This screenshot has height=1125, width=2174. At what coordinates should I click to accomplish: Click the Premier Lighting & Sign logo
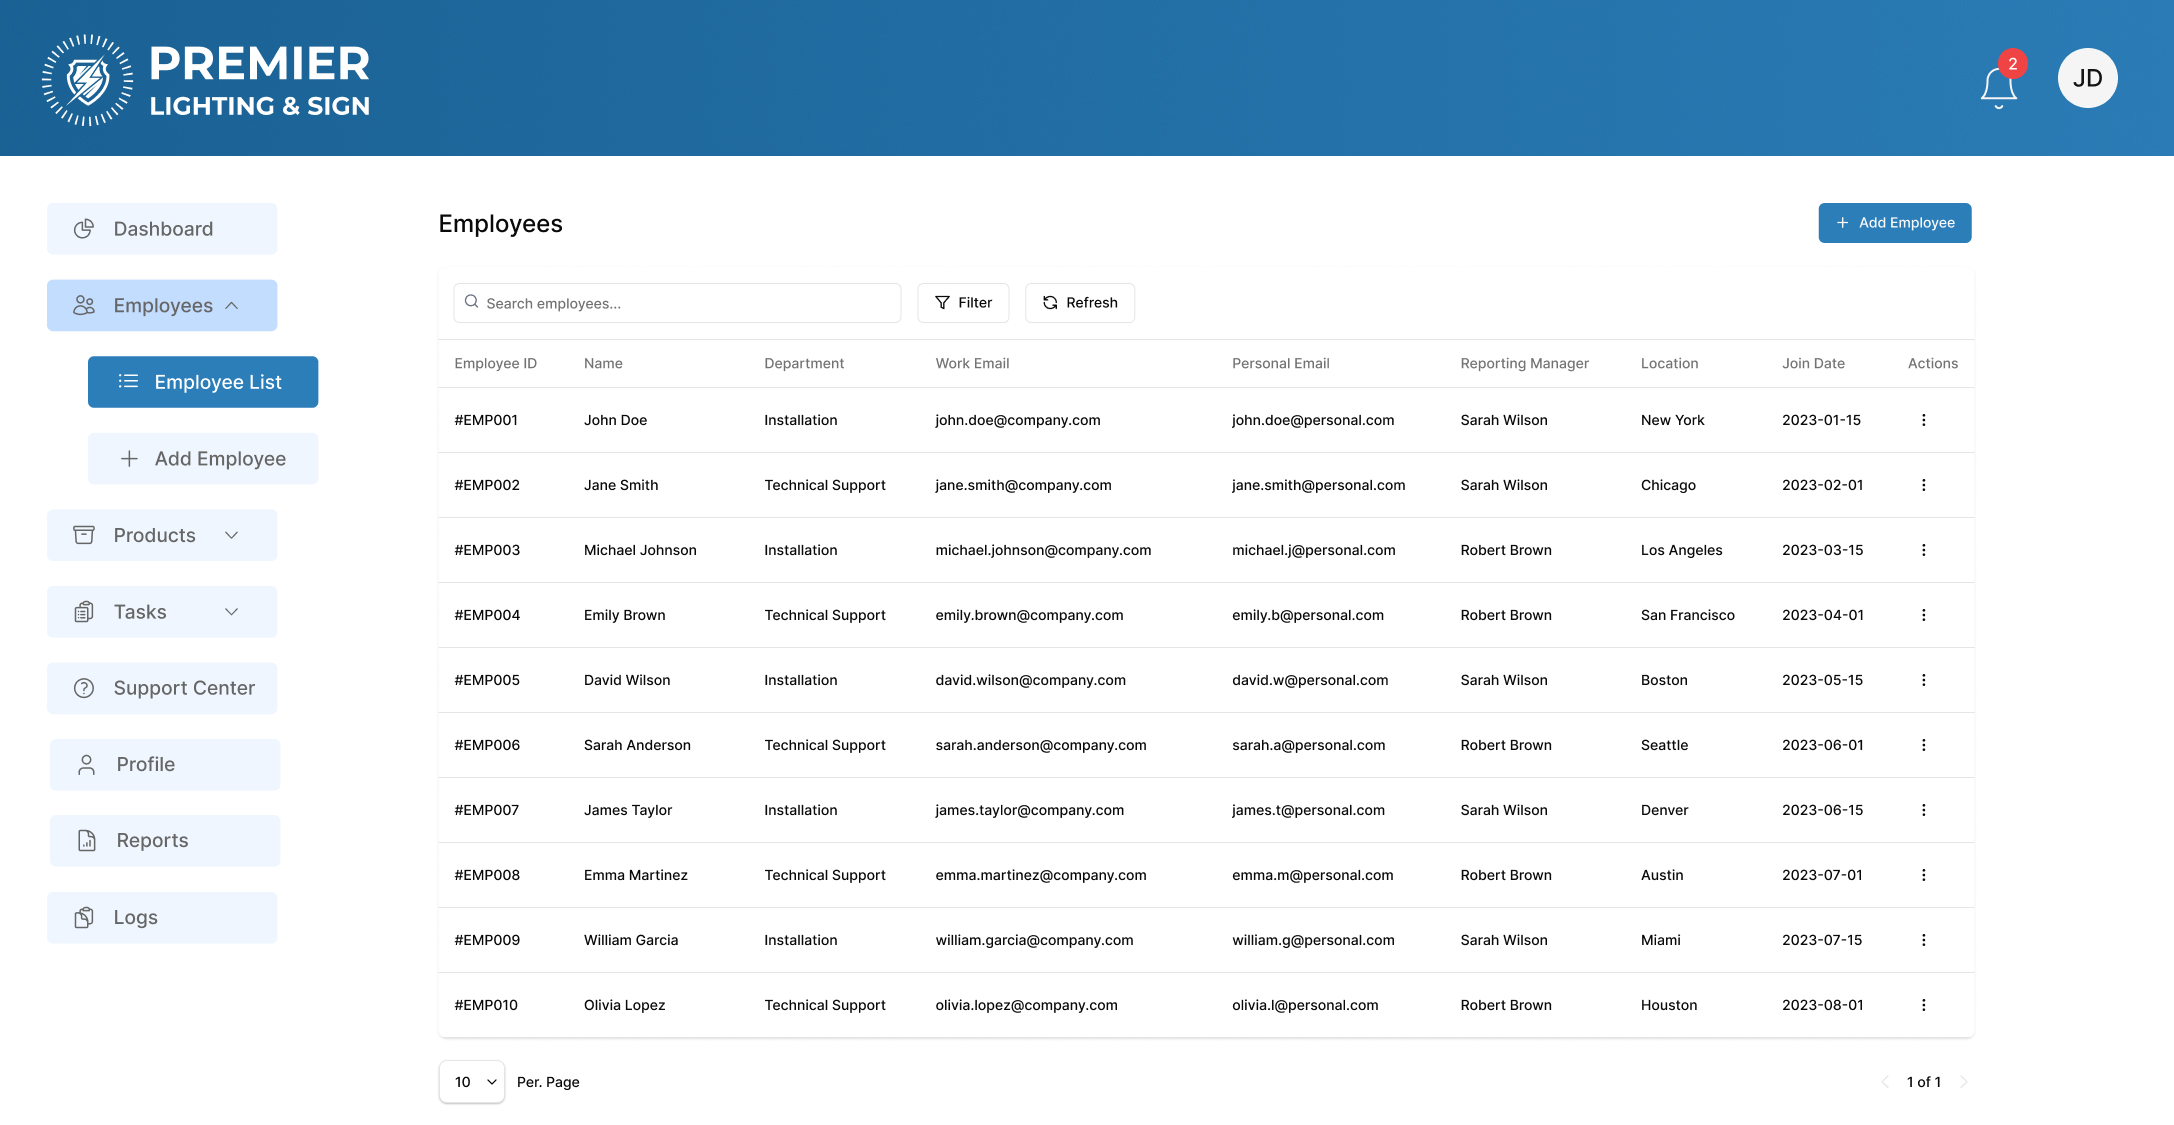(206, 80)
